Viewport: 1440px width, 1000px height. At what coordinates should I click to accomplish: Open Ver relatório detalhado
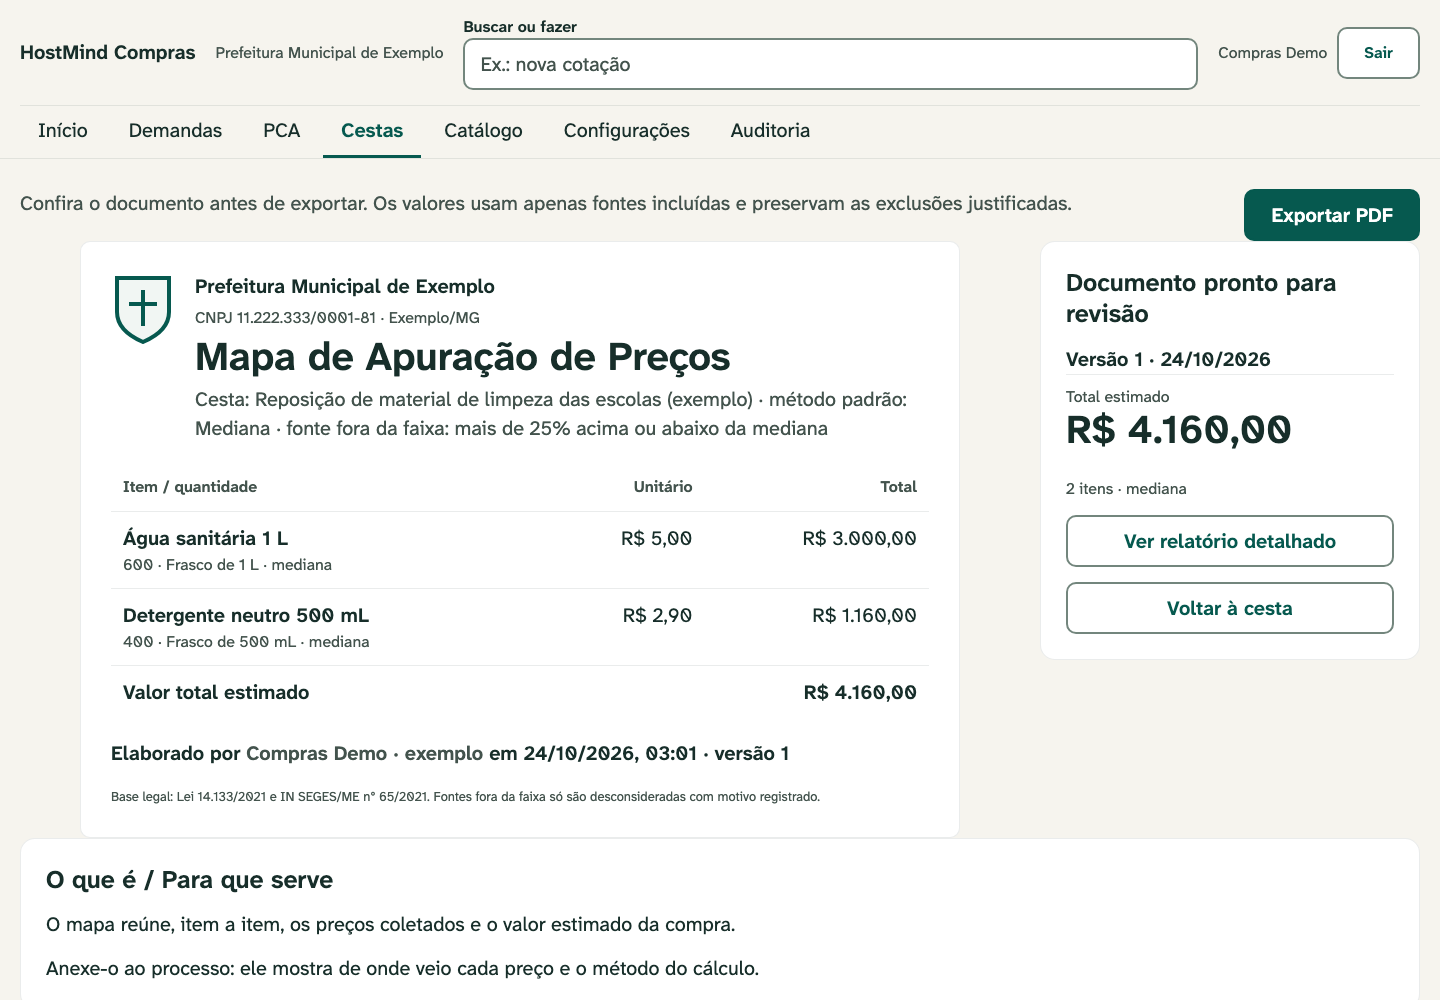[1230, 541]
